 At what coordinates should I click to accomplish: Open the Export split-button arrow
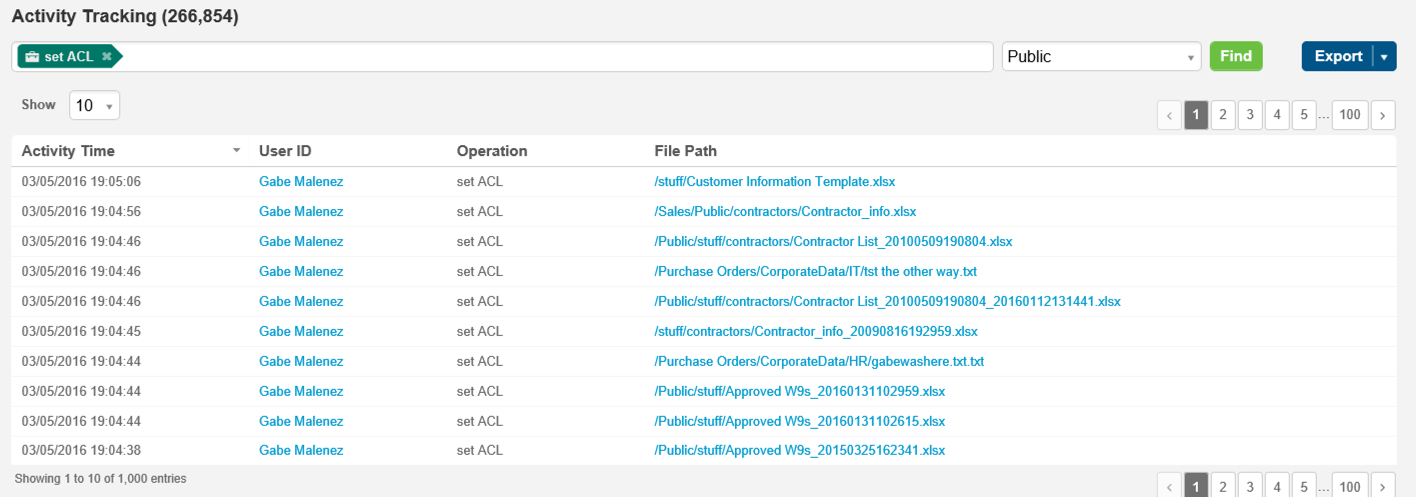point(1384,57)
